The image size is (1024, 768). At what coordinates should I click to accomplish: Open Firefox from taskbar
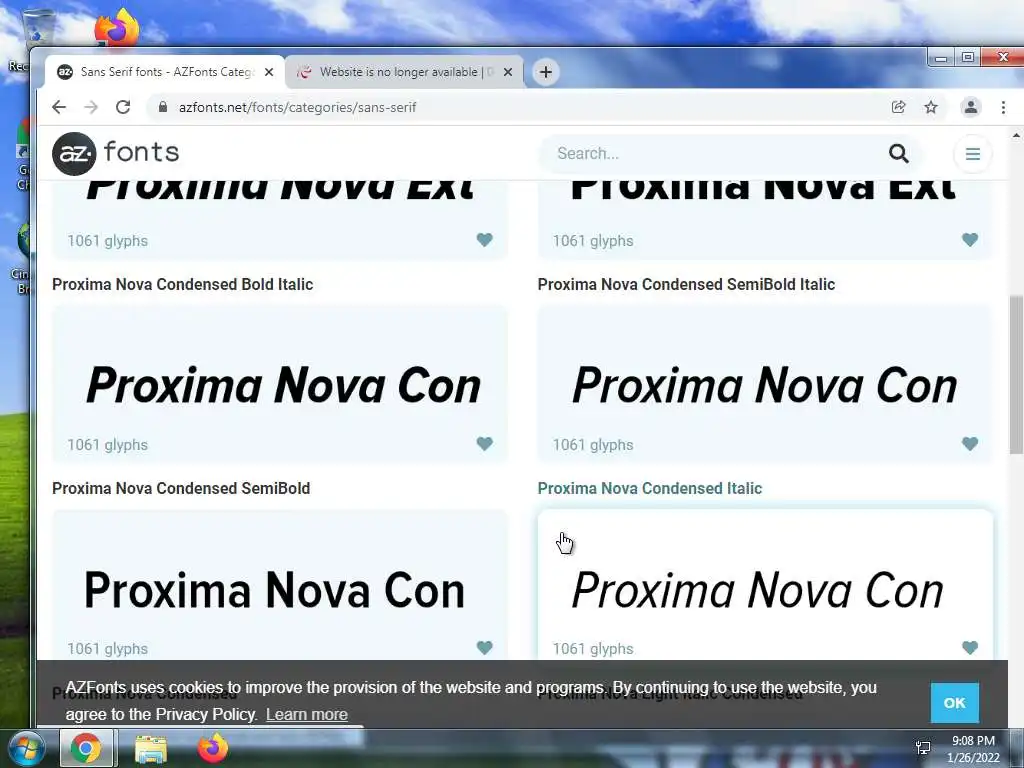213,748
